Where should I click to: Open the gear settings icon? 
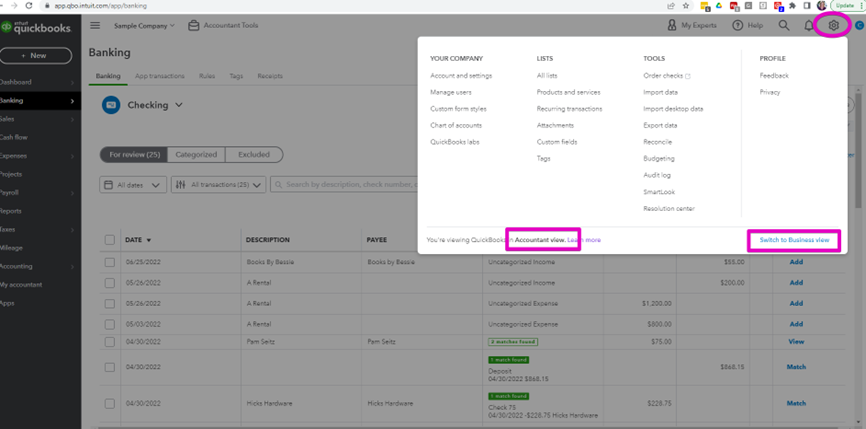tap(833, 25)
